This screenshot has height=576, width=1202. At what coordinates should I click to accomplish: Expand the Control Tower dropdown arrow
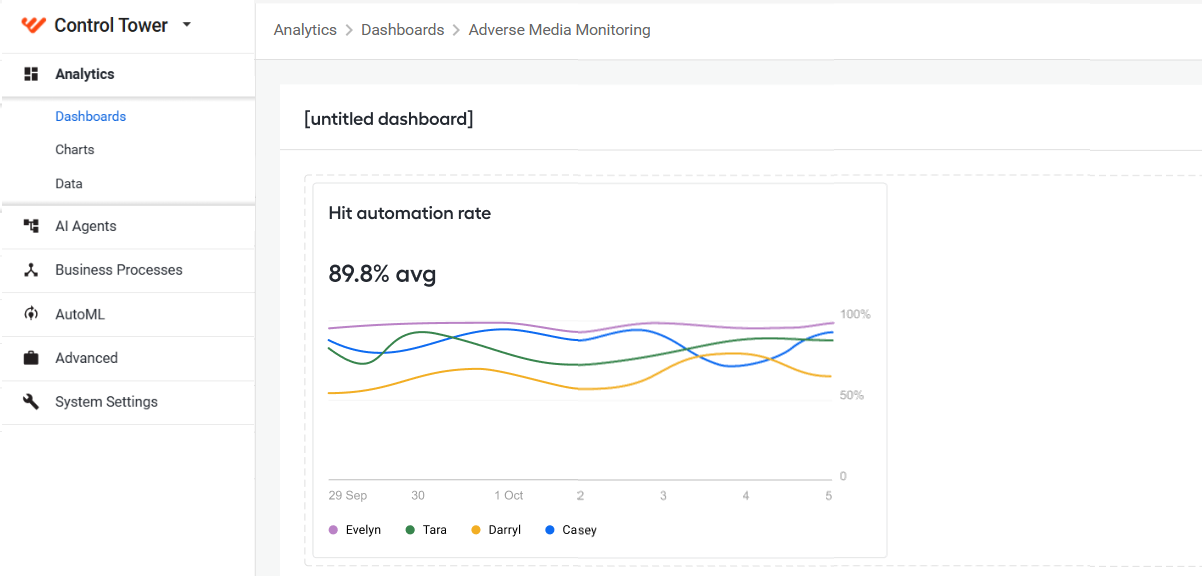point(187,25)
